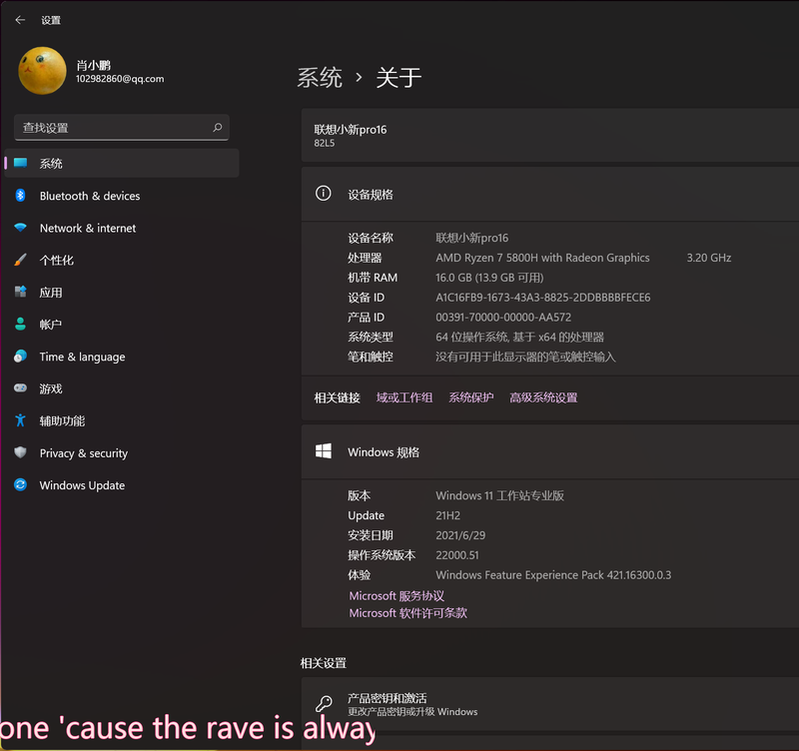Click the 系统 breadcrumb in page title

[319, 77]
